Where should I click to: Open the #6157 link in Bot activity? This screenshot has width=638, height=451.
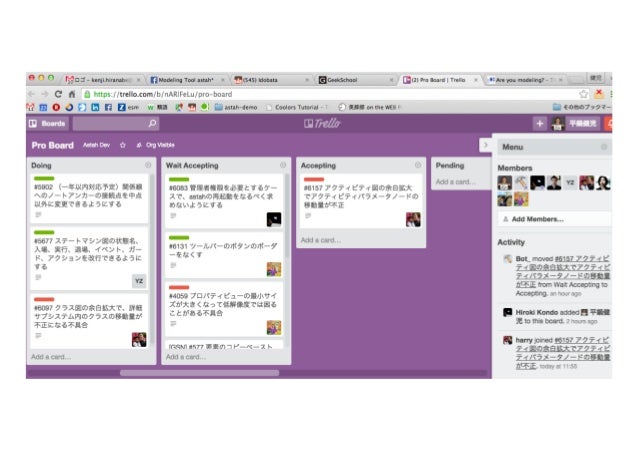click(x=563, y=271)
